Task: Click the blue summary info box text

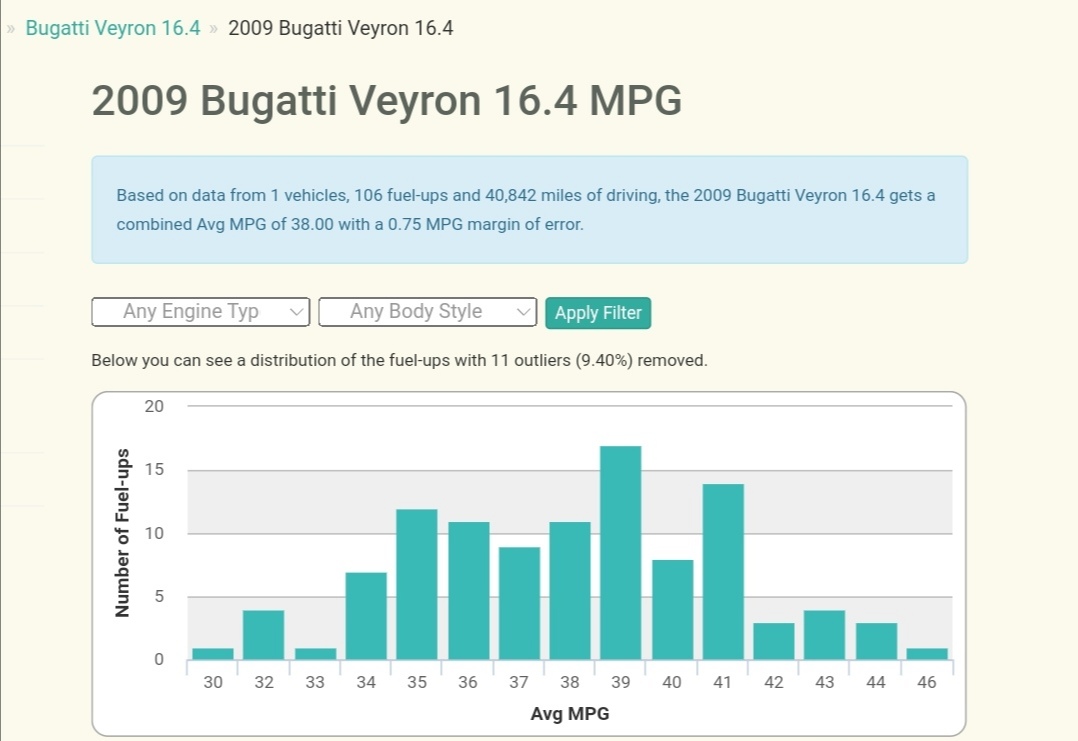Action: [526, 210]
